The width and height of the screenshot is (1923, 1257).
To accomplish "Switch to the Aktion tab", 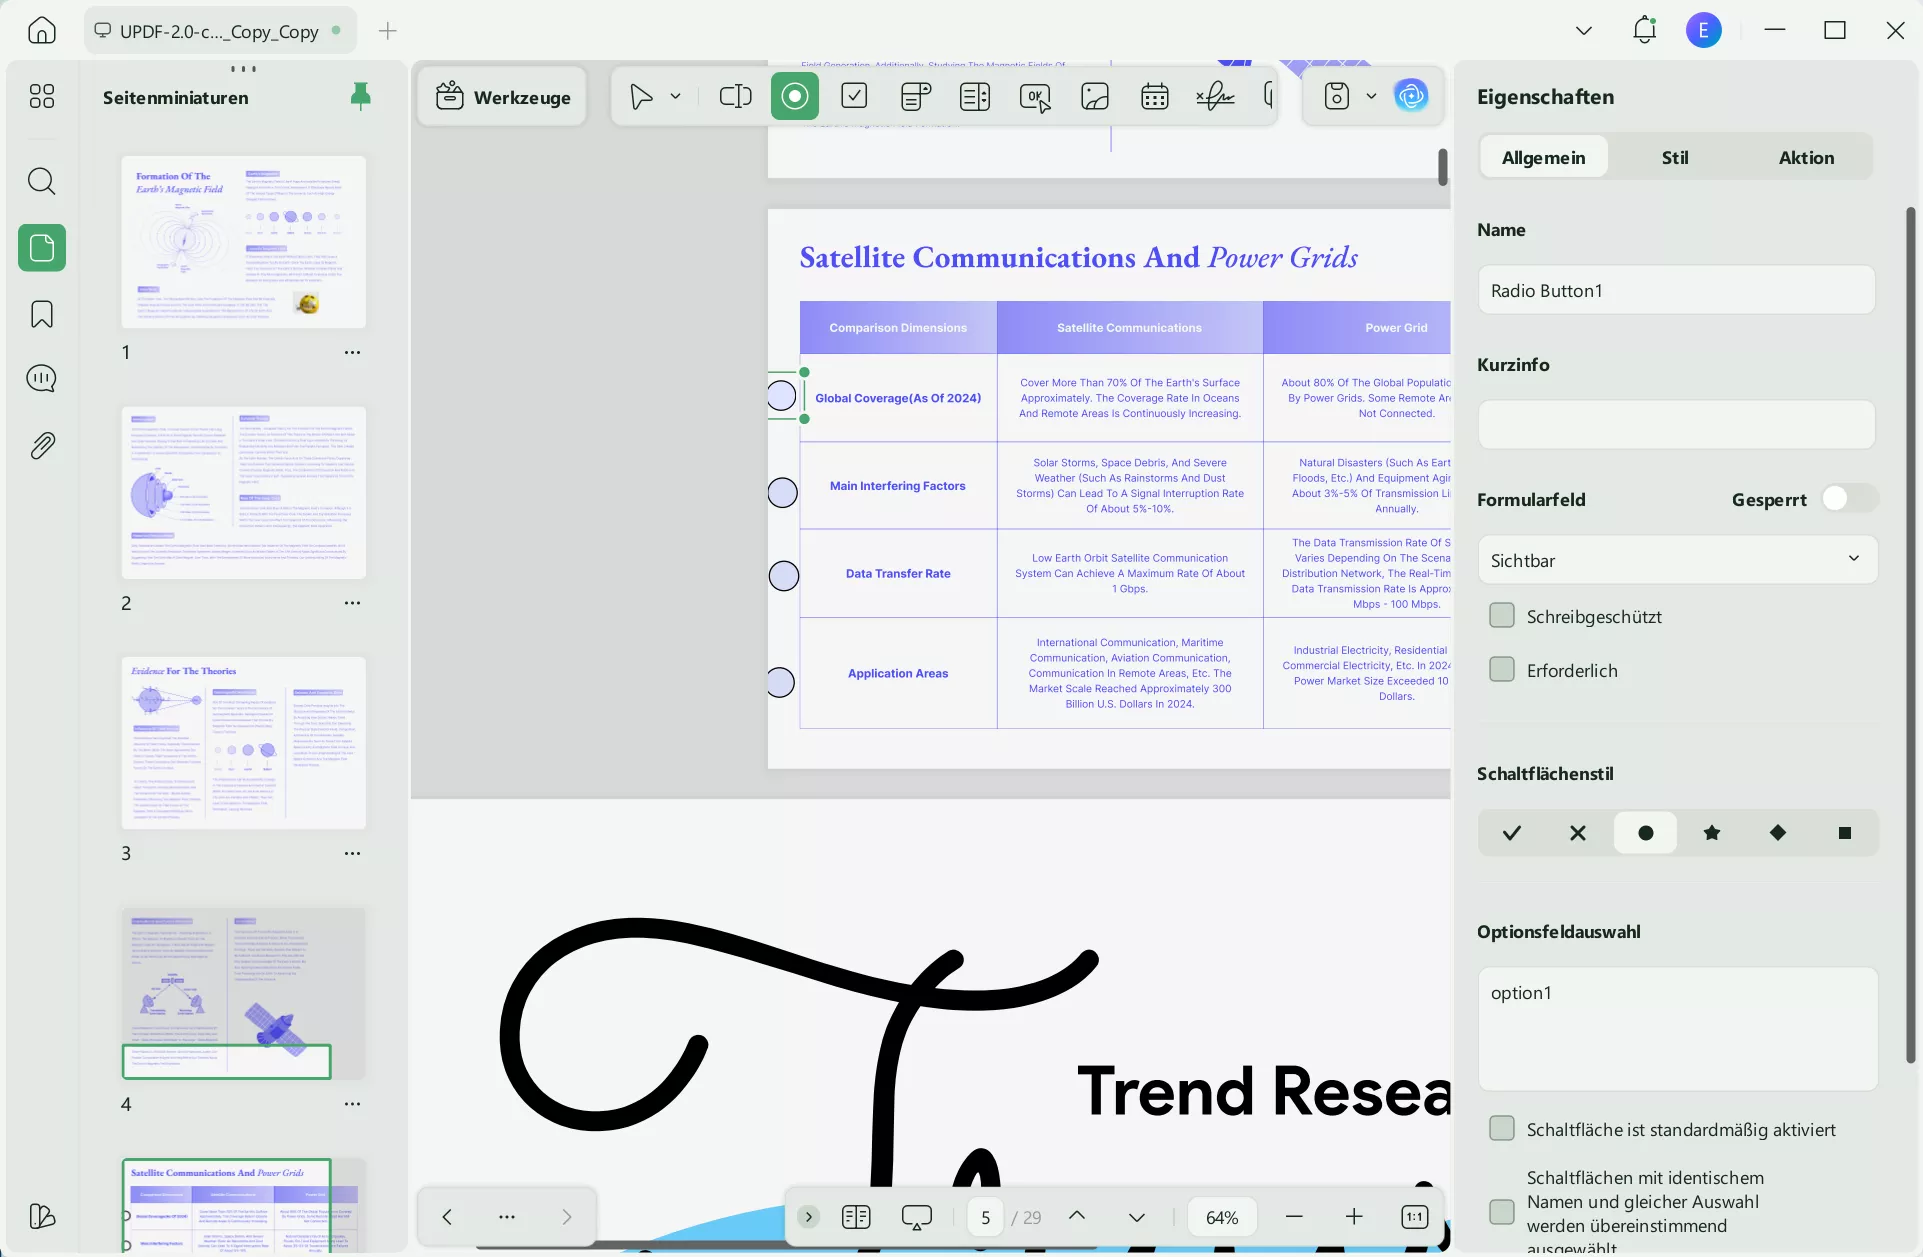I will [1805, 157].
